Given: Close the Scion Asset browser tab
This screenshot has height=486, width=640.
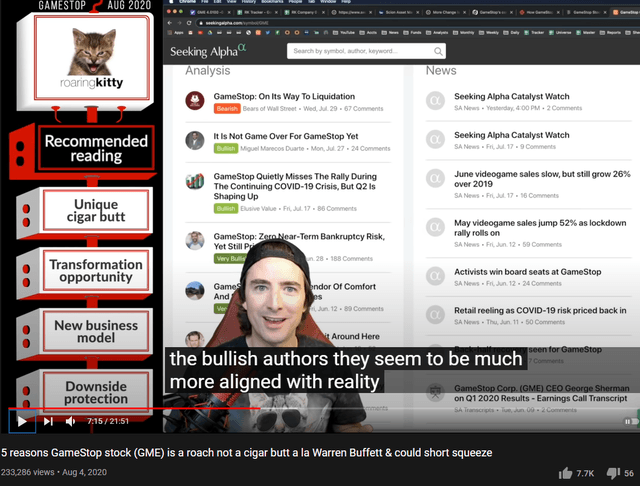Looking at the screenshot, I should 418,12.
